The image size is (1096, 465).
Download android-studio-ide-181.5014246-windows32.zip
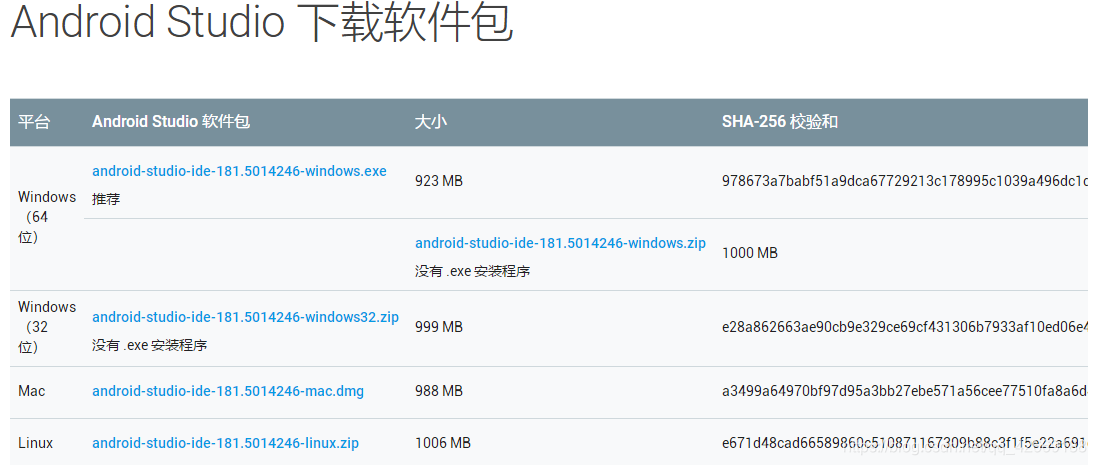point(245,317)
